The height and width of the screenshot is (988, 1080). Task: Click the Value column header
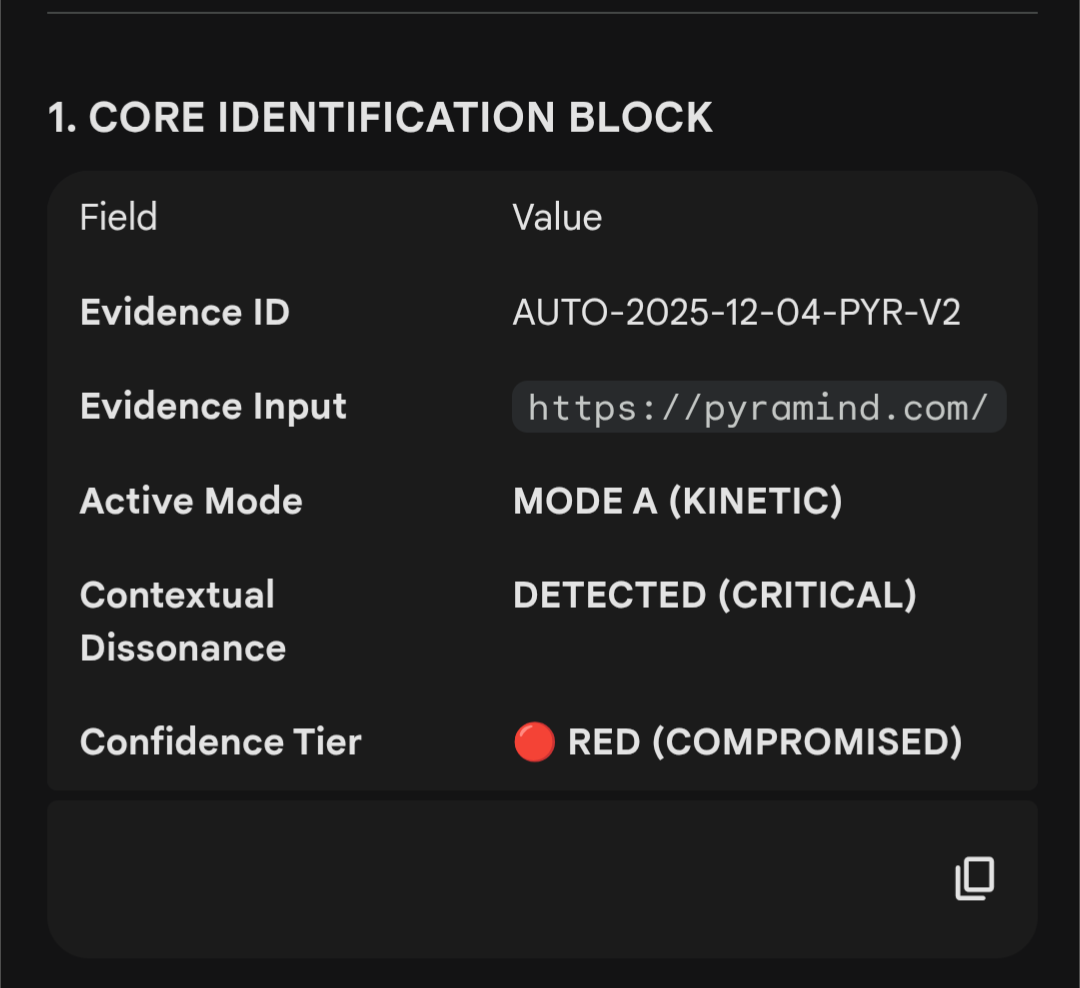[x=557, y=217]
